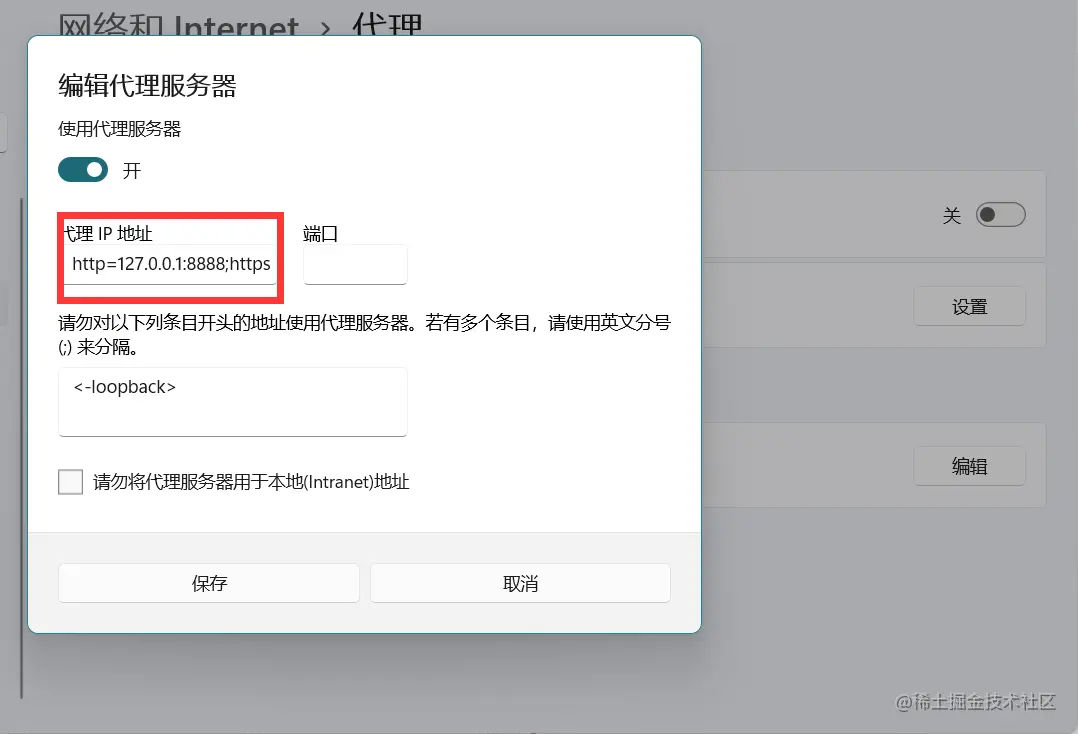This screenshot has height=734, width=1078.
Task: Enable the proxy toggle labeled 开
Action: pos(83,170)
